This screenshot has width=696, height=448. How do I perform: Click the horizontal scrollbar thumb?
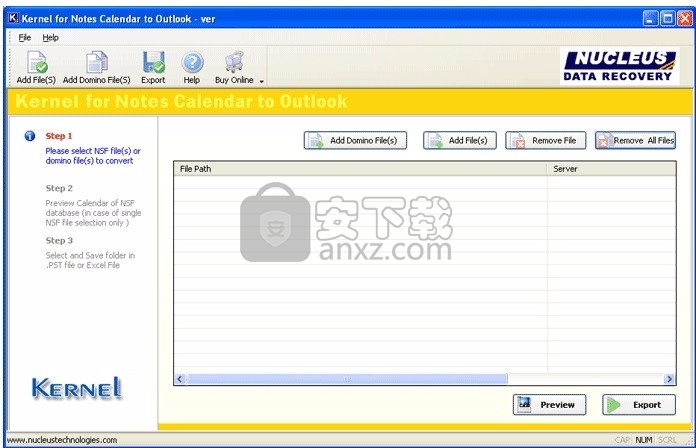[x=347, y=379]
